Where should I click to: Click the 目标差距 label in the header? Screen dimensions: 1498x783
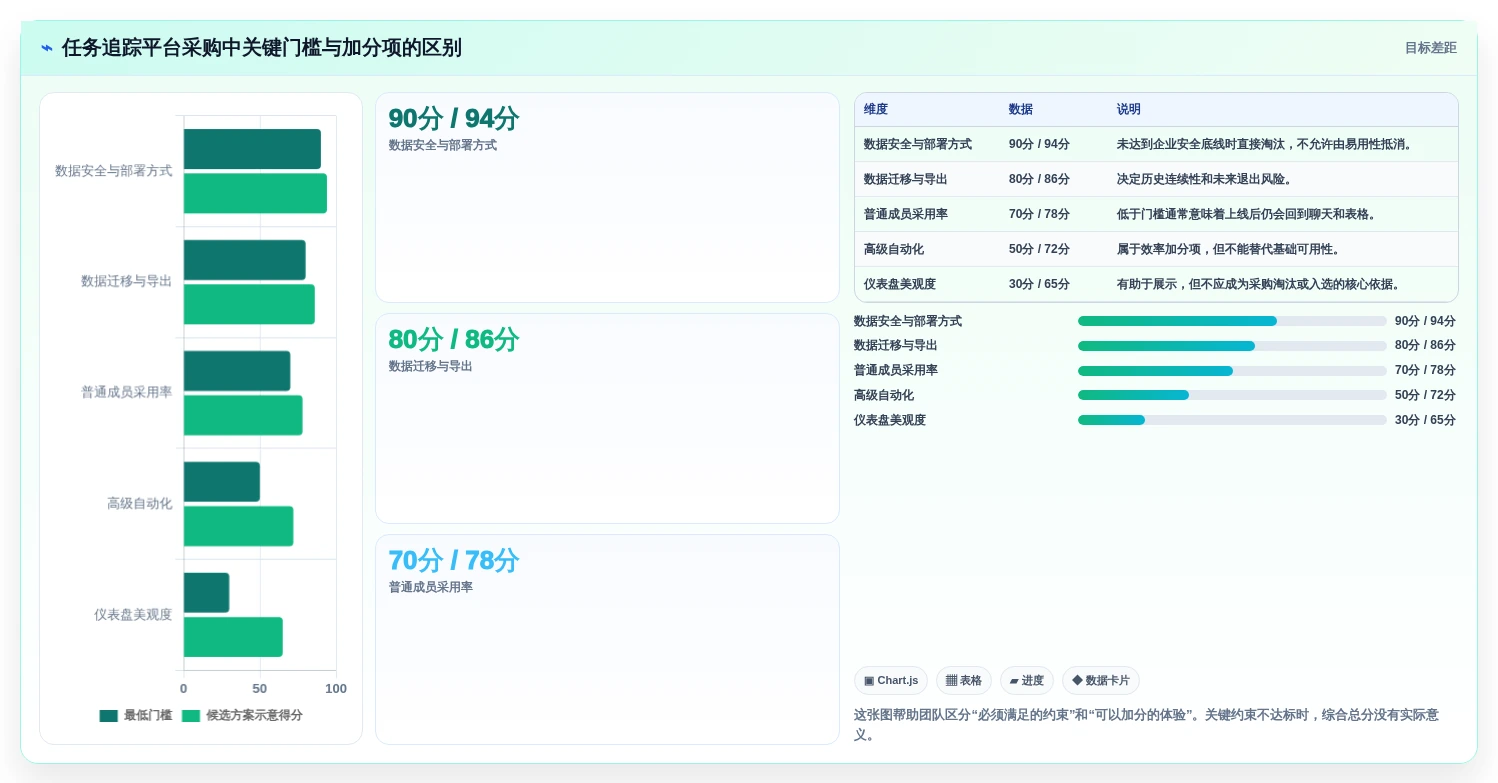pyautogui.click(x=1430, y=48)
